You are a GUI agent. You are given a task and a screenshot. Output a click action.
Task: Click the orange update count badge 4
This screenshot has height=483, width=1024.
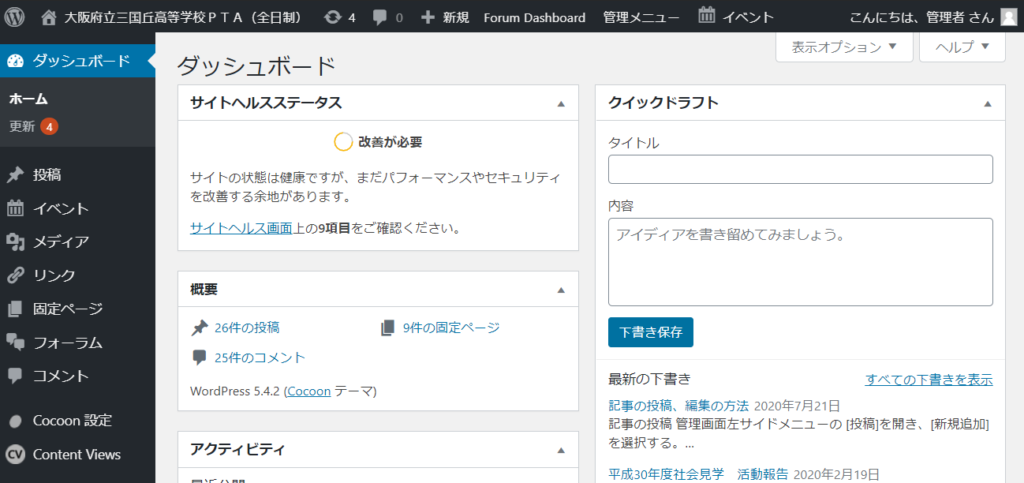point(49,127)
